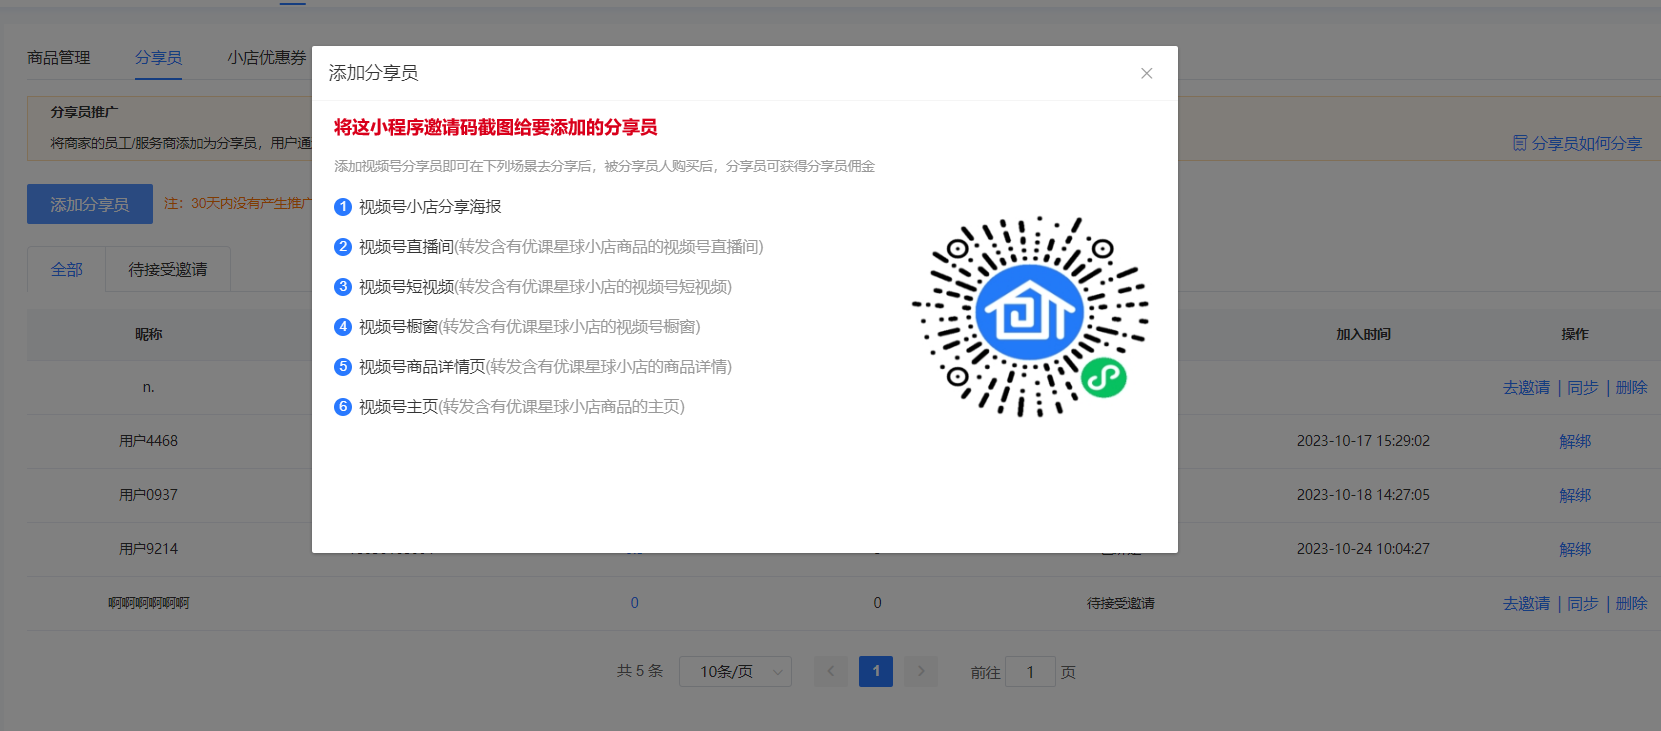This screenshot has width=1661, height=731.
Task: Expand the 10条/页 page size dropdown
Action: 735,672
